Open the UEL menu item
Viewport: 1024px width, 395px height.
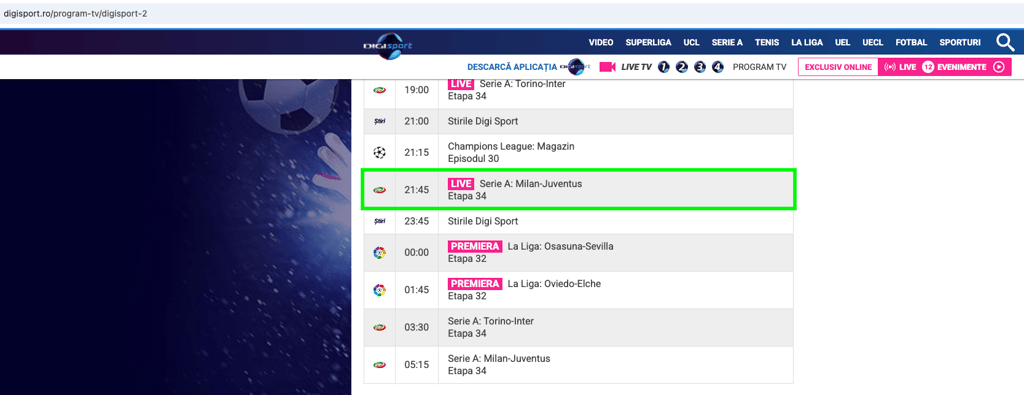842,42
